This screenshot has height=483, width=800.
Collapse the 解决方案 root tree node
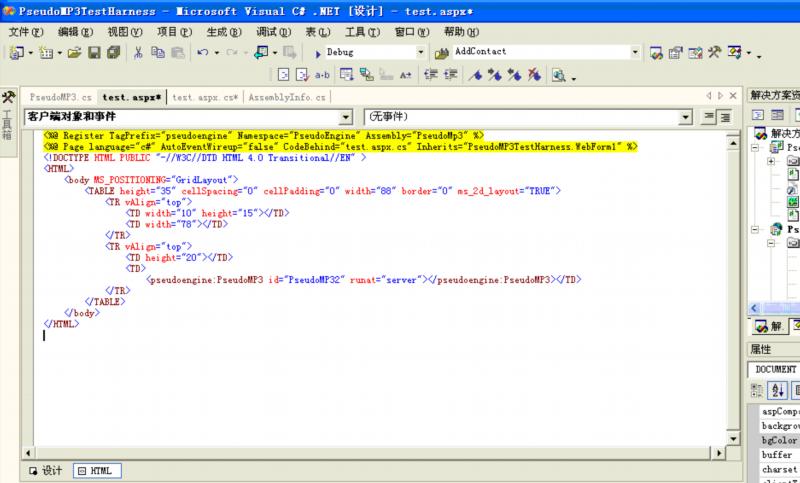755,147
